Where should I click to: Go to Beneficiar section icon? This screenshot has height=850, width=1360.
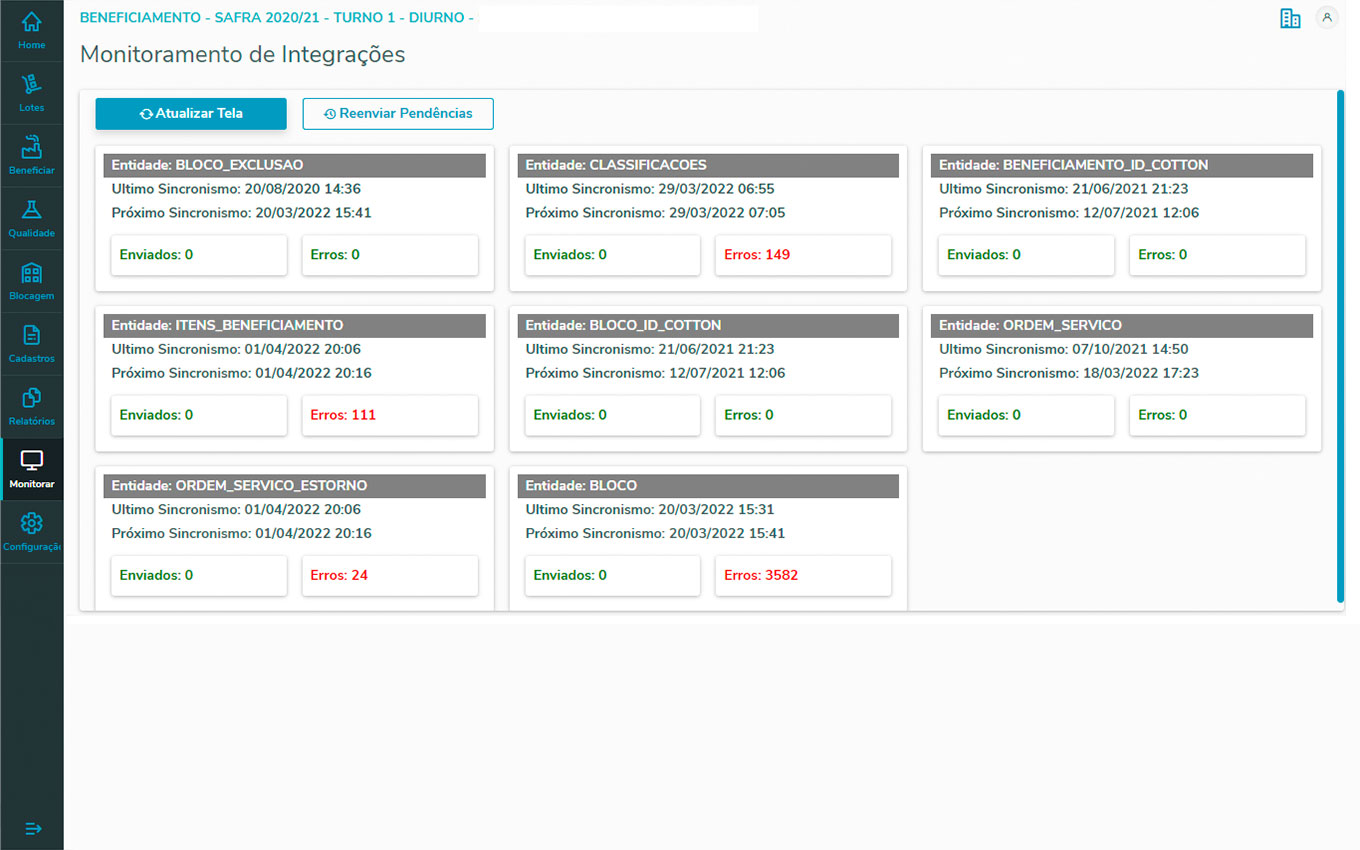(31, 148)
